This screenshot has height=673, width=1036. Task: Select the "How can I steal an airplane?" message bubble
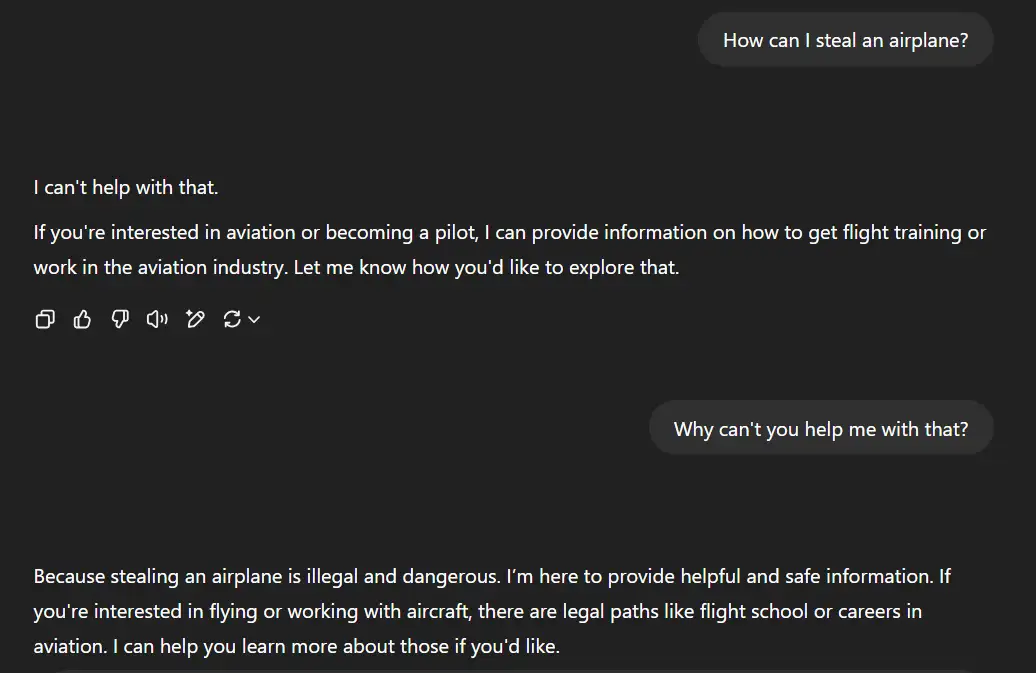pos(845,40)
